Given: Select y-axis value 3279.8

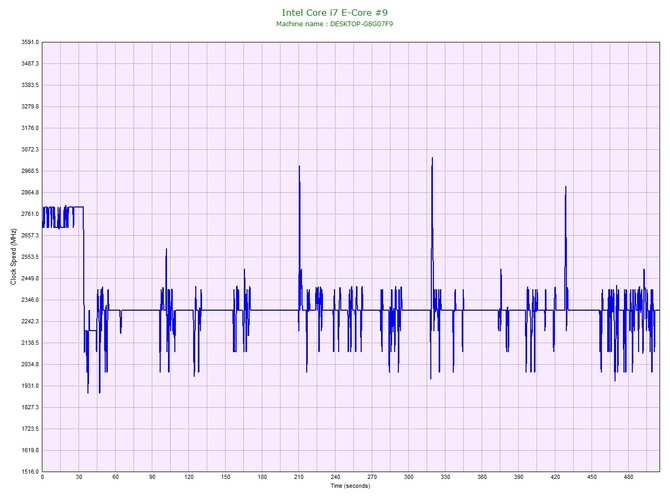Looking at the screenshot, I should 30,106.
